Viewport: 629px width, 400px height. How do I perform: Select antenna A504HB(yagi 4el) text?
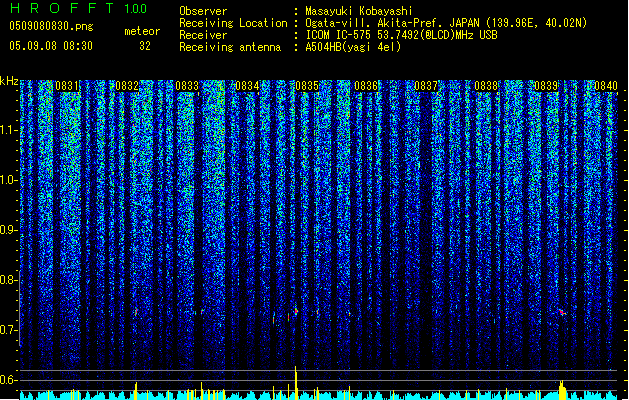[353, 47]
